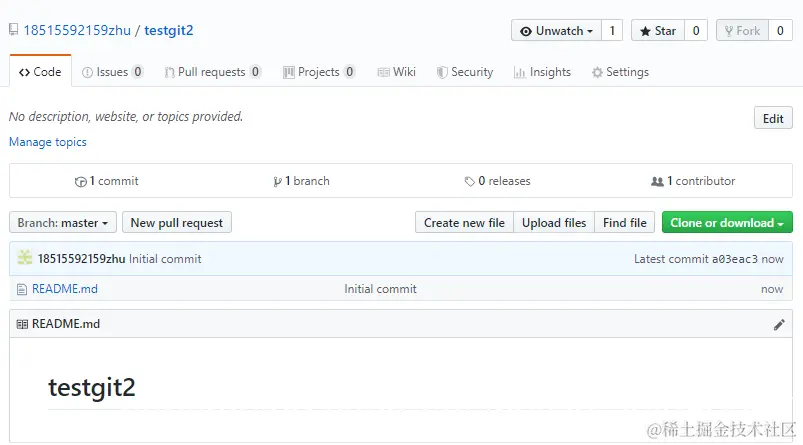
Task: Click the Code brackets icon
Action: point(24,72)
